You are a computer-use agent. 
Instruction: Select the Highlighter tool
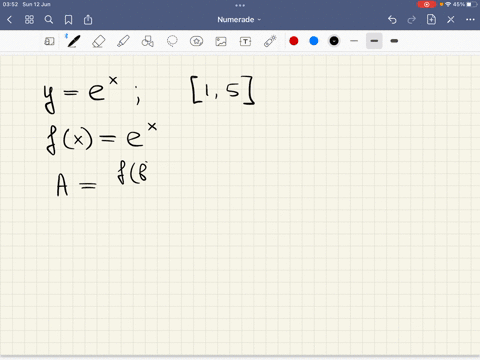[x=123, y=41]
